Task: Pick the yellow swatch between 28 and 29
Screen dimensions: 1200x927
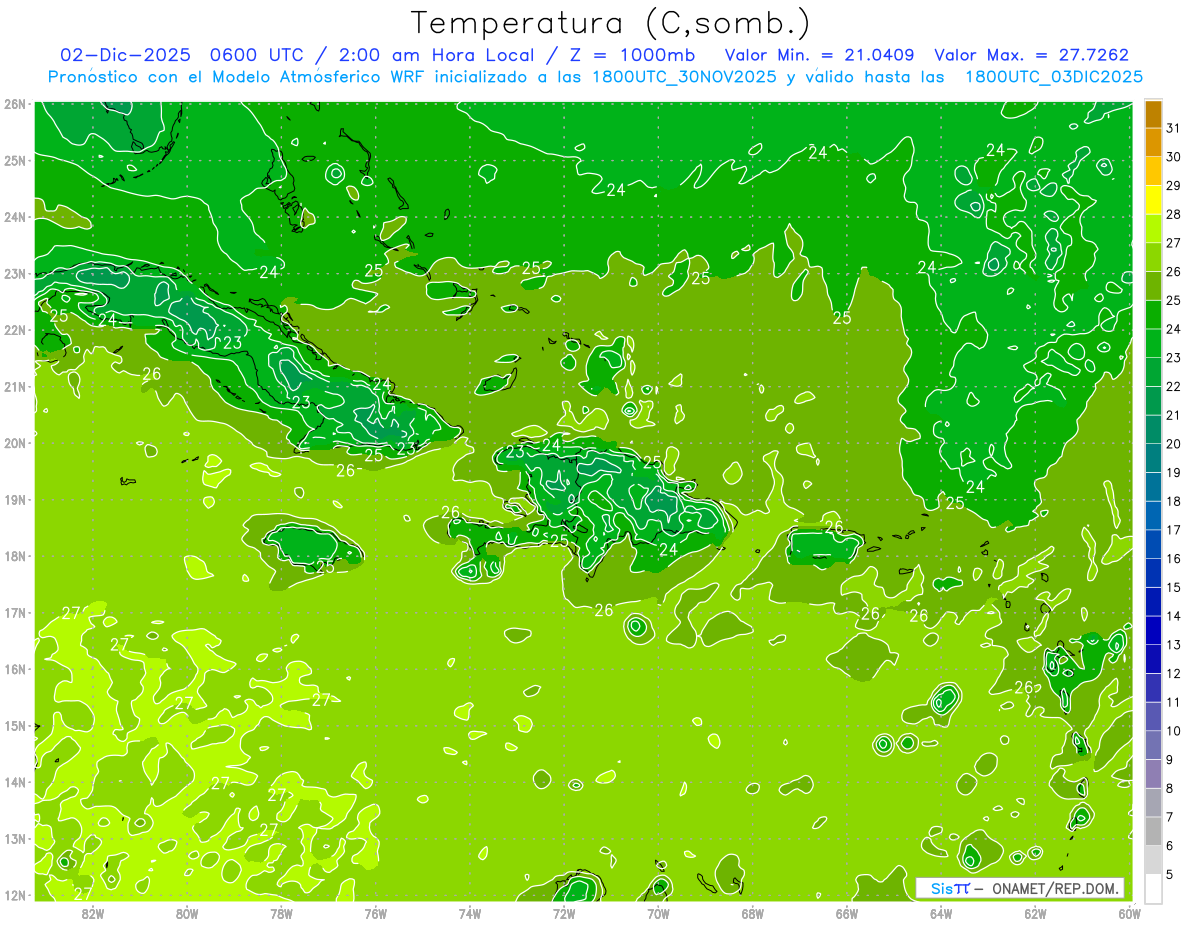Action: click(1153, 200)
